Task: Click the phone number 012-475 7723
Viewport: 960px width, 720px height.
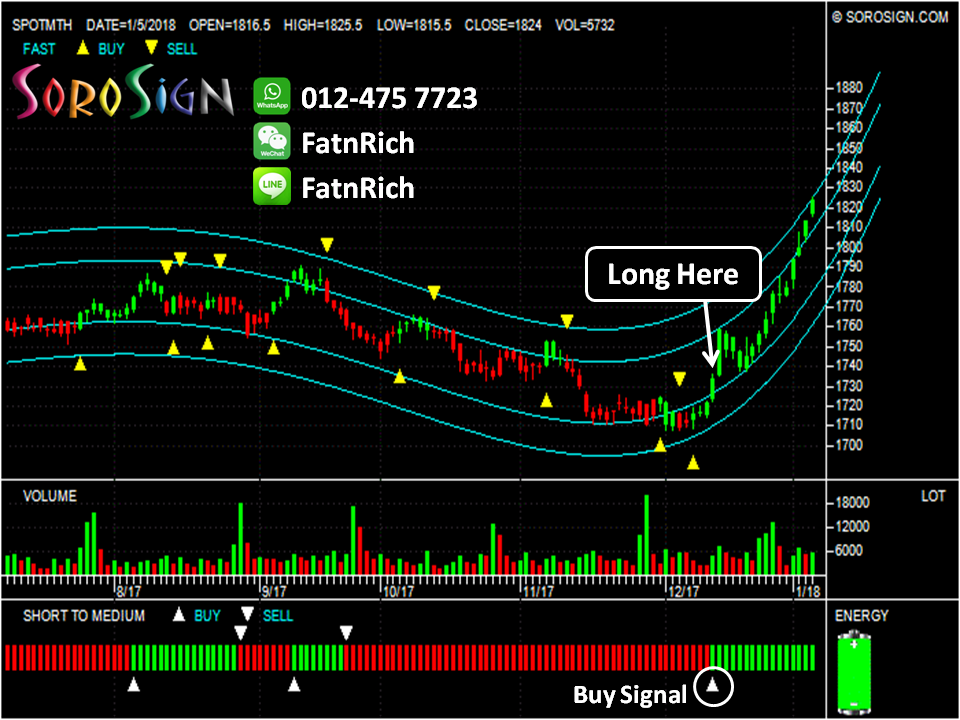Action: tap(389, 98)
